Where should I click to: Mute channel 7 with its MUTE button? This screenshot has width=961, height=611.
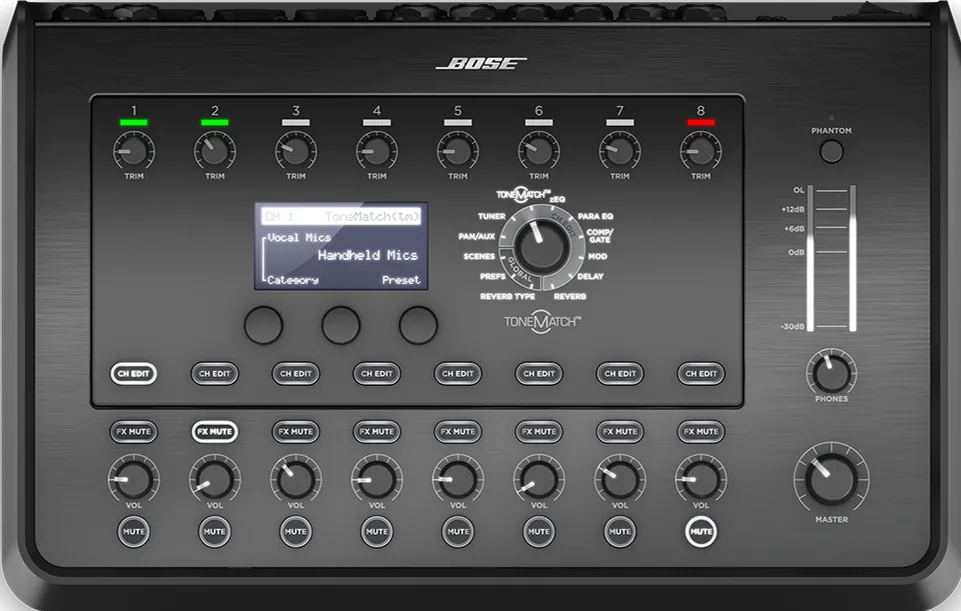pyautogui.click(x=620, y=531)
